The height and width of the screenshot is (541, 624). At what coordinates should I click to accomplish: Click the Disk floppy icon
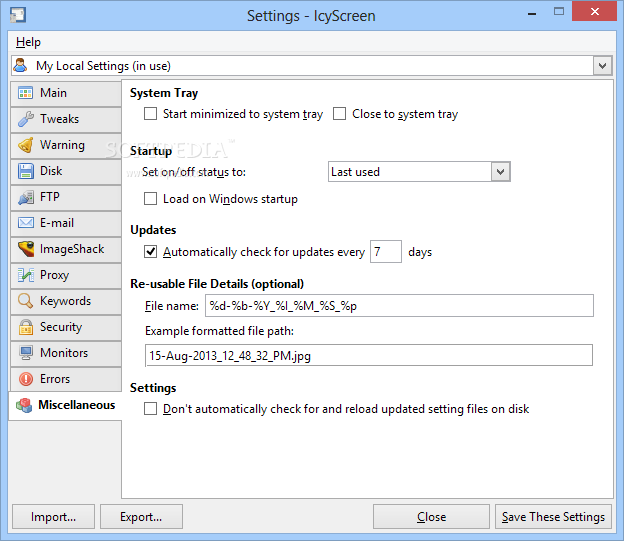[26, 171]
